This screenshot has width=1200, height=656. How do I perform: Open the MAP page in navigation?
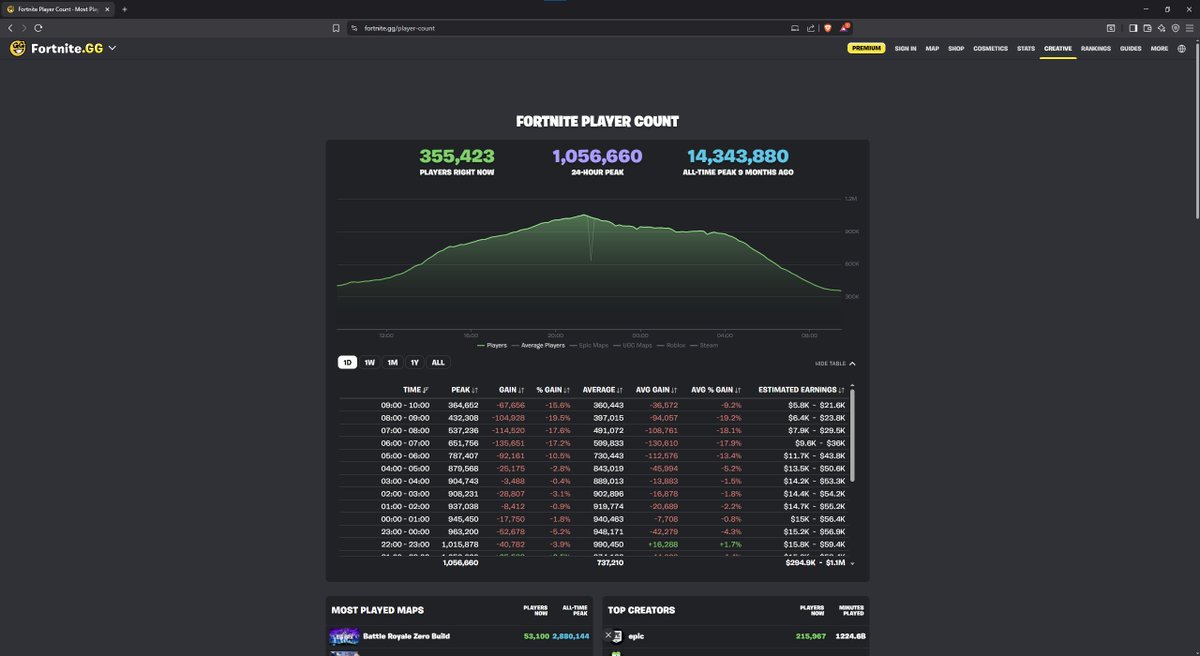[932, 48]
